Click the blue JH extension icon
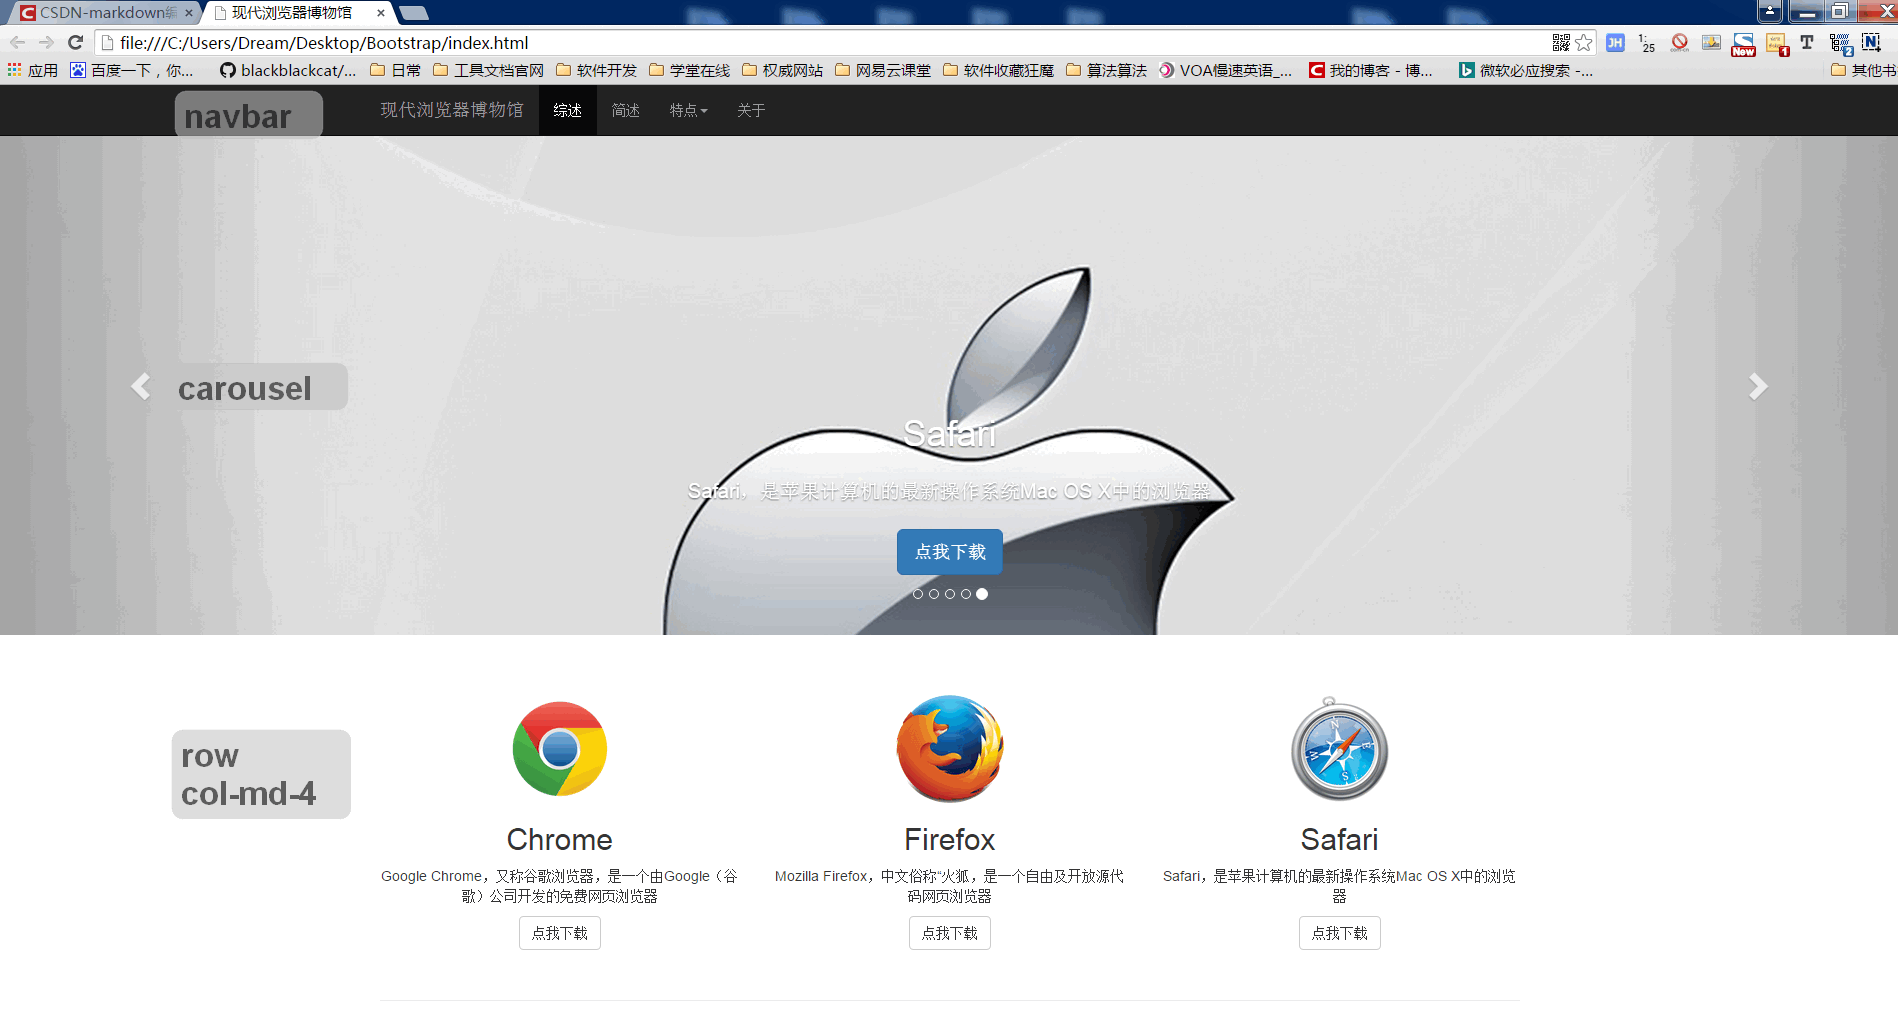The image size is (1898, 1032). pyautogui.click(x=1615, y=43)
